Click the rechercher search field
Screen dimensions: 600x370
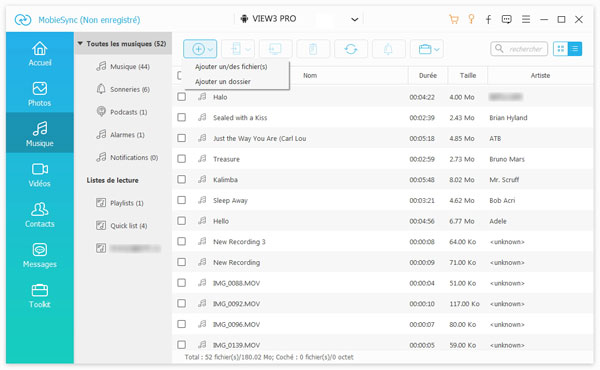coord(519,49)
